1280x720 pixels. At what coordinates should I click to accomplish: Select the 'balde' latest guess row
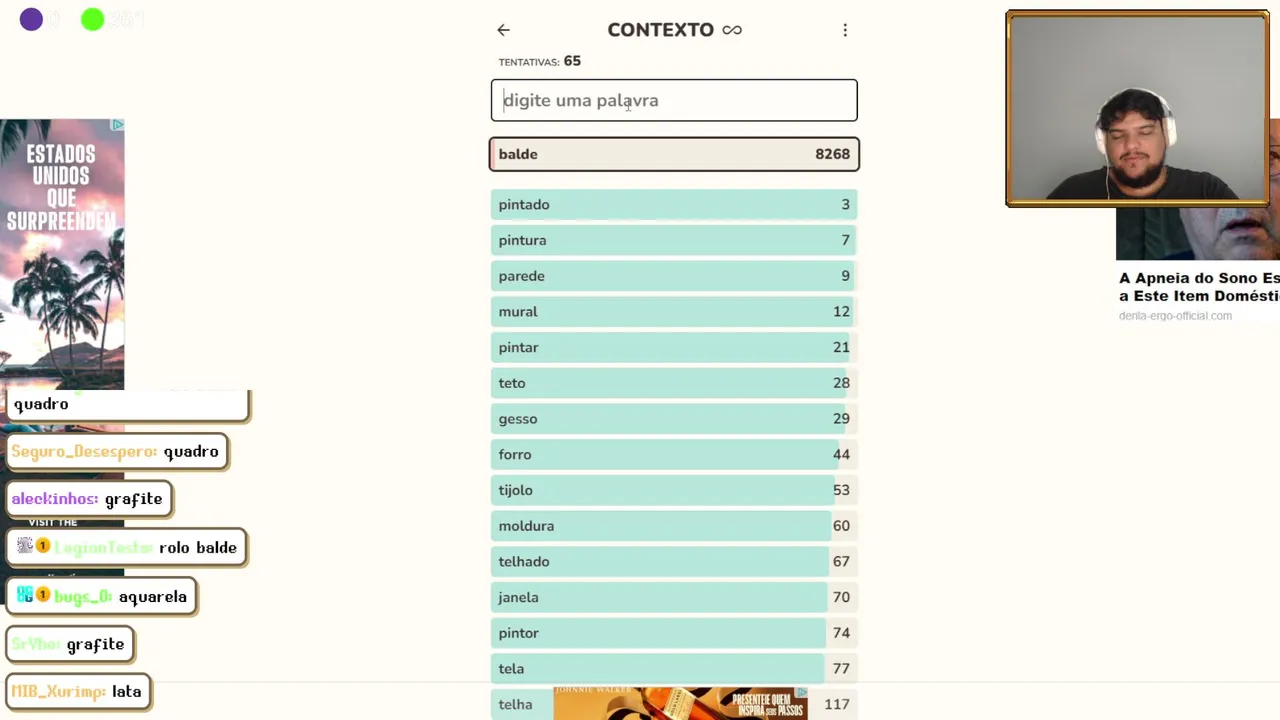pyautogui.click(x=674, y=154)
